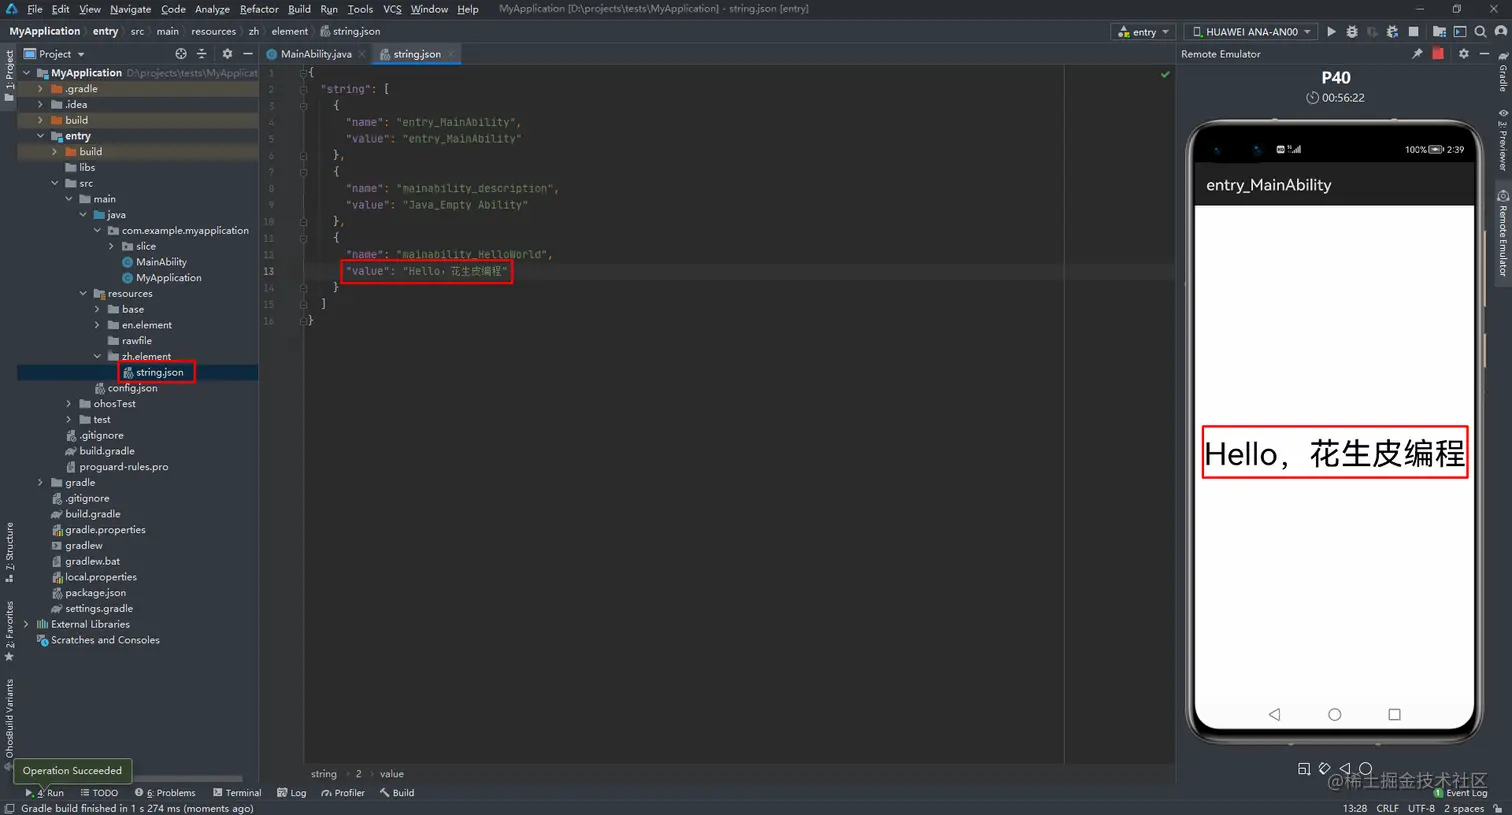The image size is (1512, 815).
Task: Open Project panel options gear
Action: pos(227,54)
